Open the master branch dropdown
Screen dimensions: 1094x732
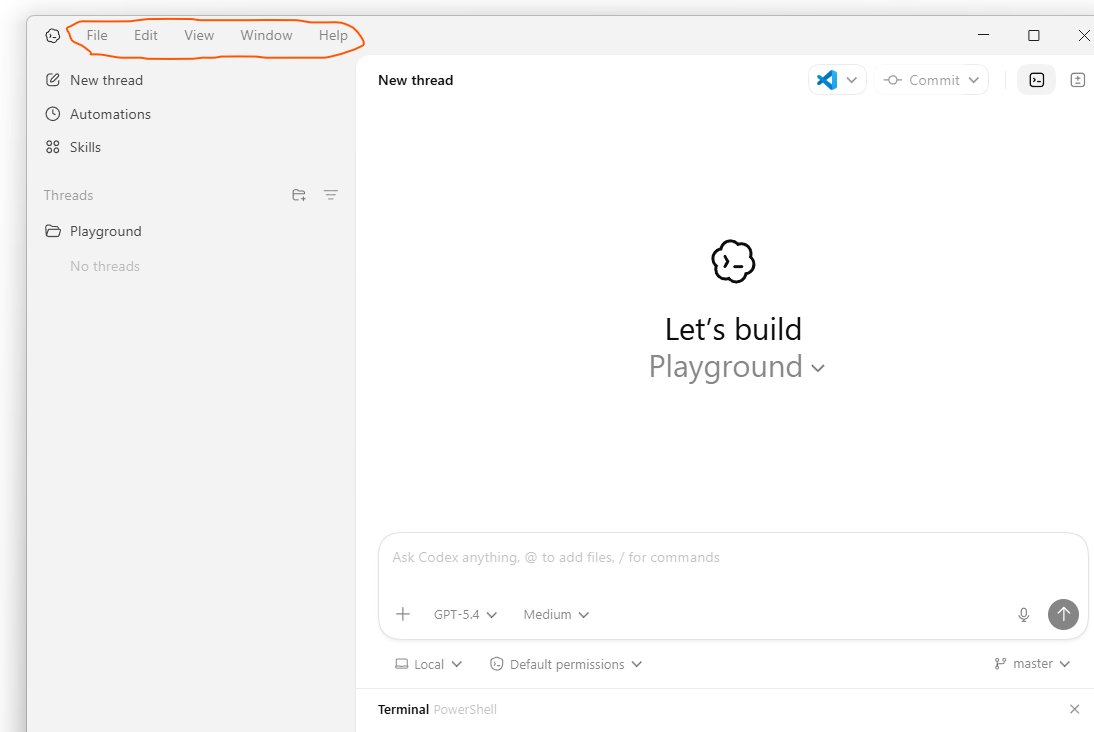(x=1032, y=664)
